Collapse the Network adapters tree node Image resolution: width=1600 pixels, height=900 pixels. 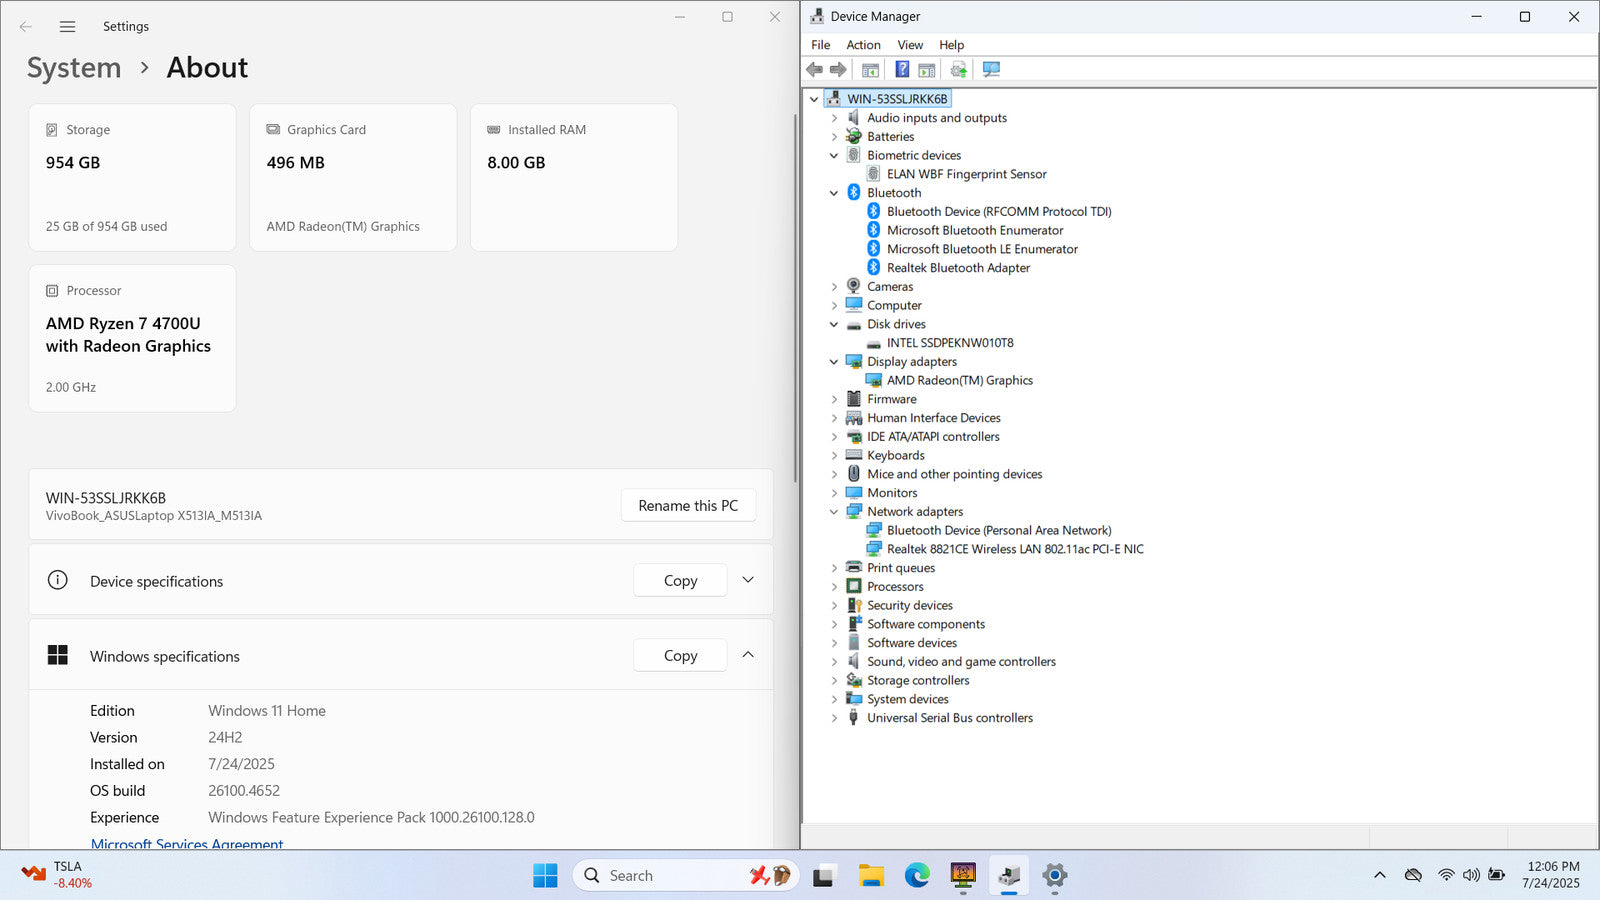click(x=834, y=512)
